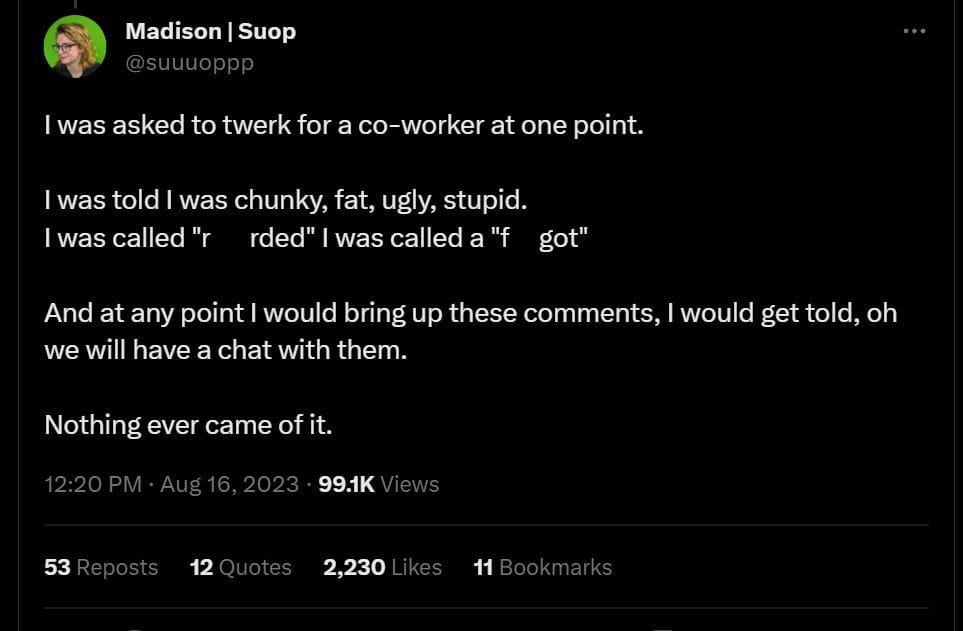Click the word "Bookmarks" label
963x631 pixels.
pos(555,567)
